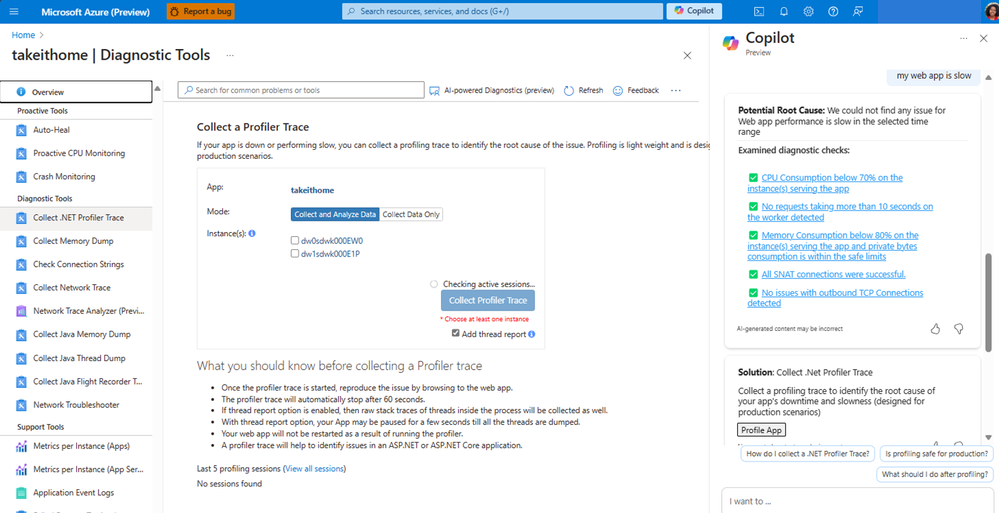Open AI-powered Diagnostics (preview)
This screenshot has height=513, width=999.
pyautogui.click(x=491, y=90)
